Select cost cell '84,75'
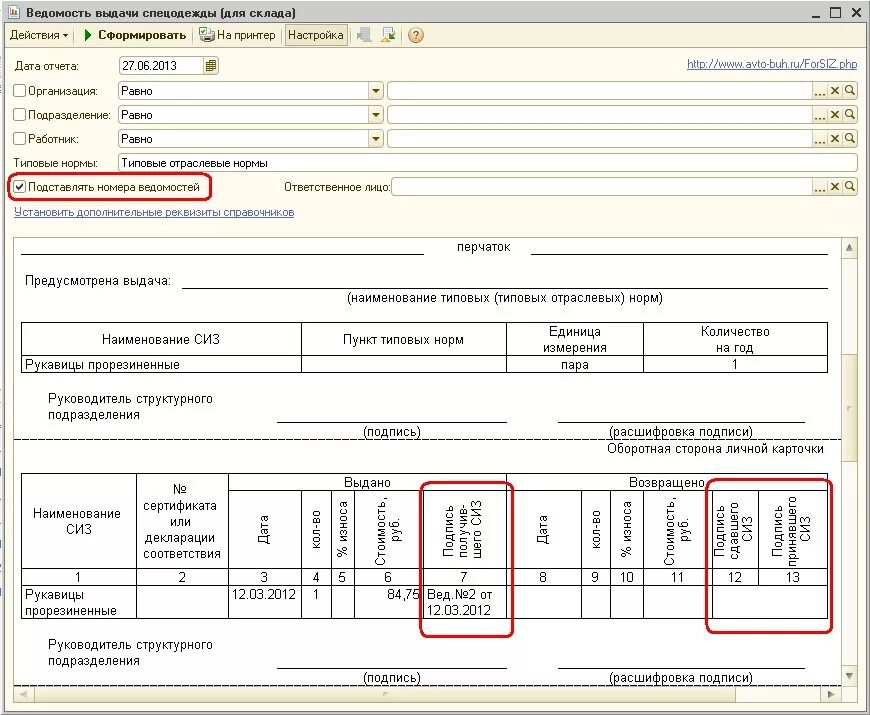This screenshot has width=870, height=715. pyautogui.click(x=388, y=602)
